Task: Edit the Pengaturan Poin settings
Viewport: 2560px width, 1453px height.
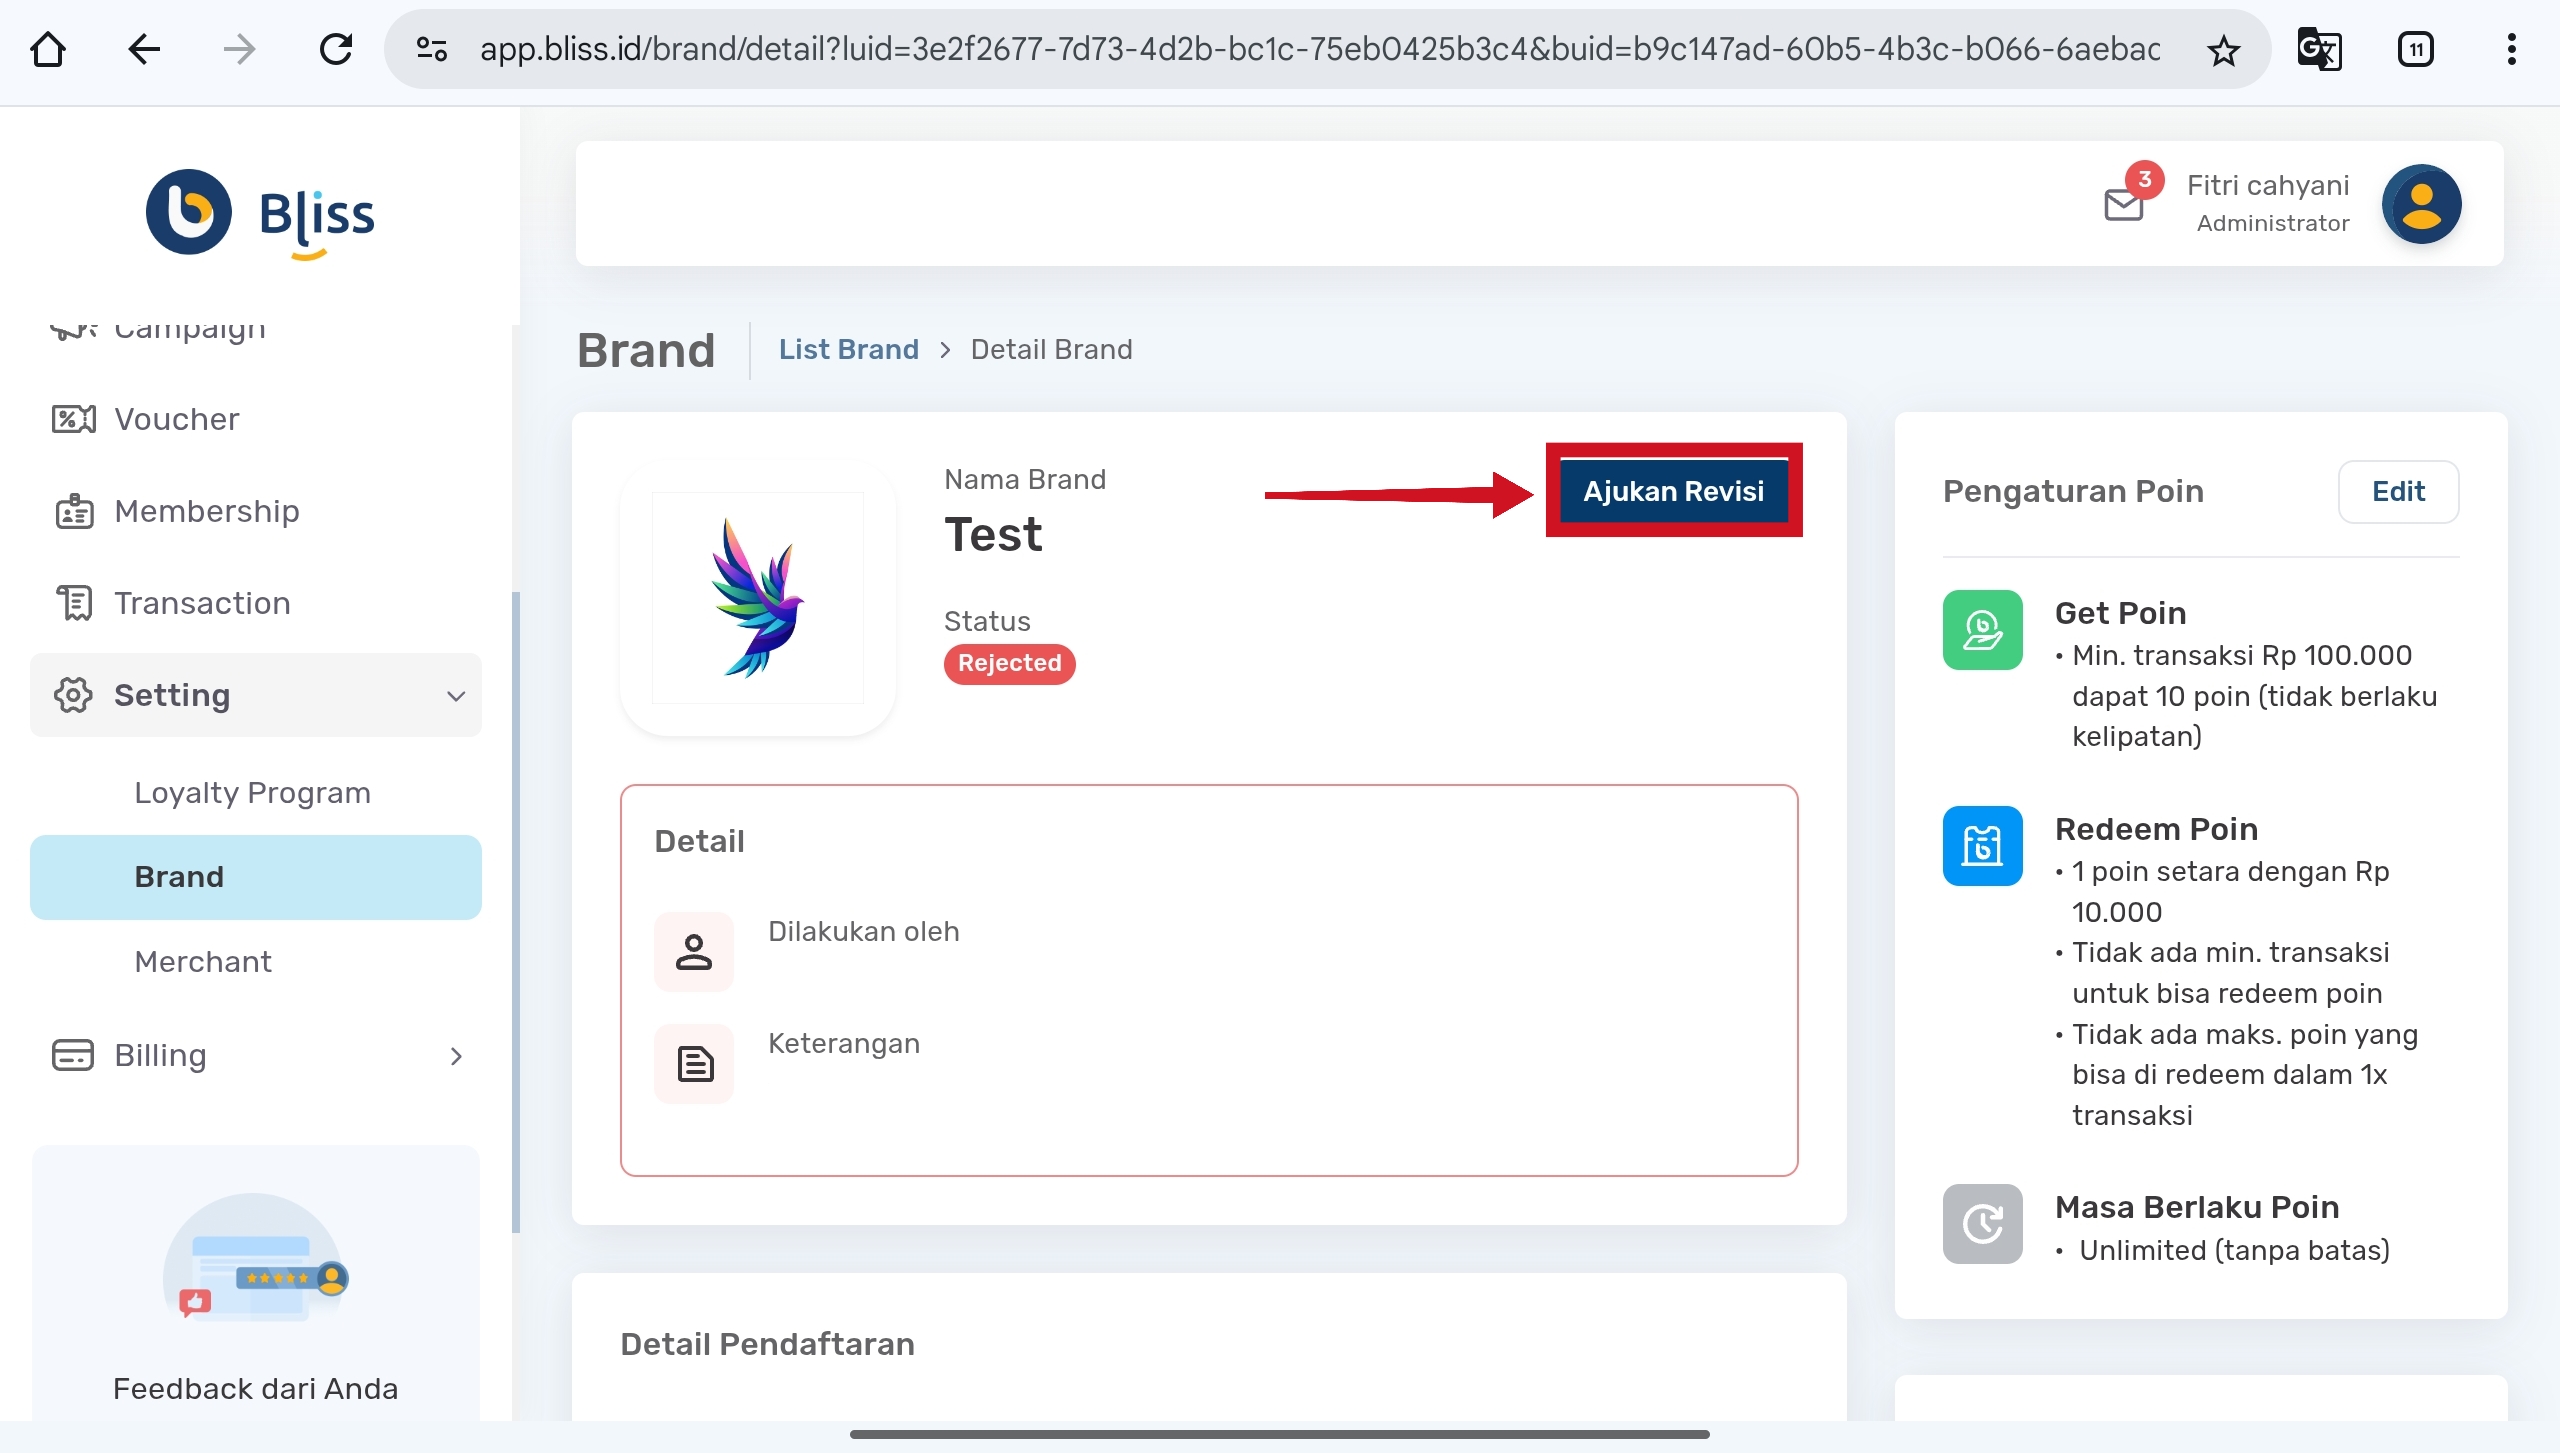Action: (x=2397, y=491)
